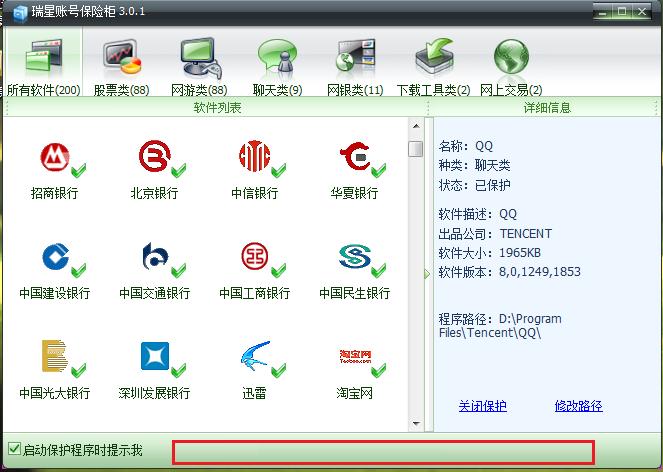Click the 名称: QQ text
This screenshot has width=663, height=472.
click(466, 146)
